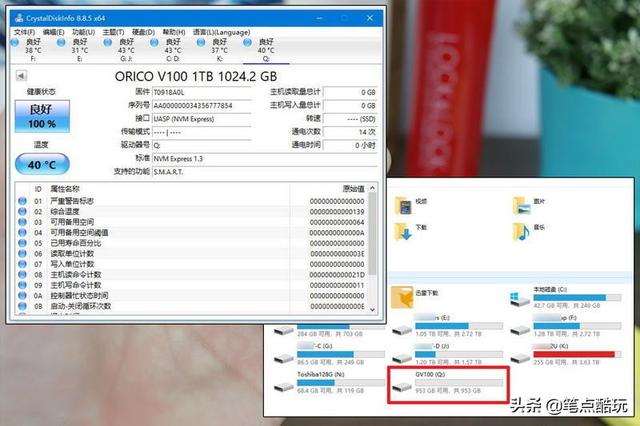
Task: Click status icon of row 05 已用寿命百分比
Action: [x=22, y=243]
